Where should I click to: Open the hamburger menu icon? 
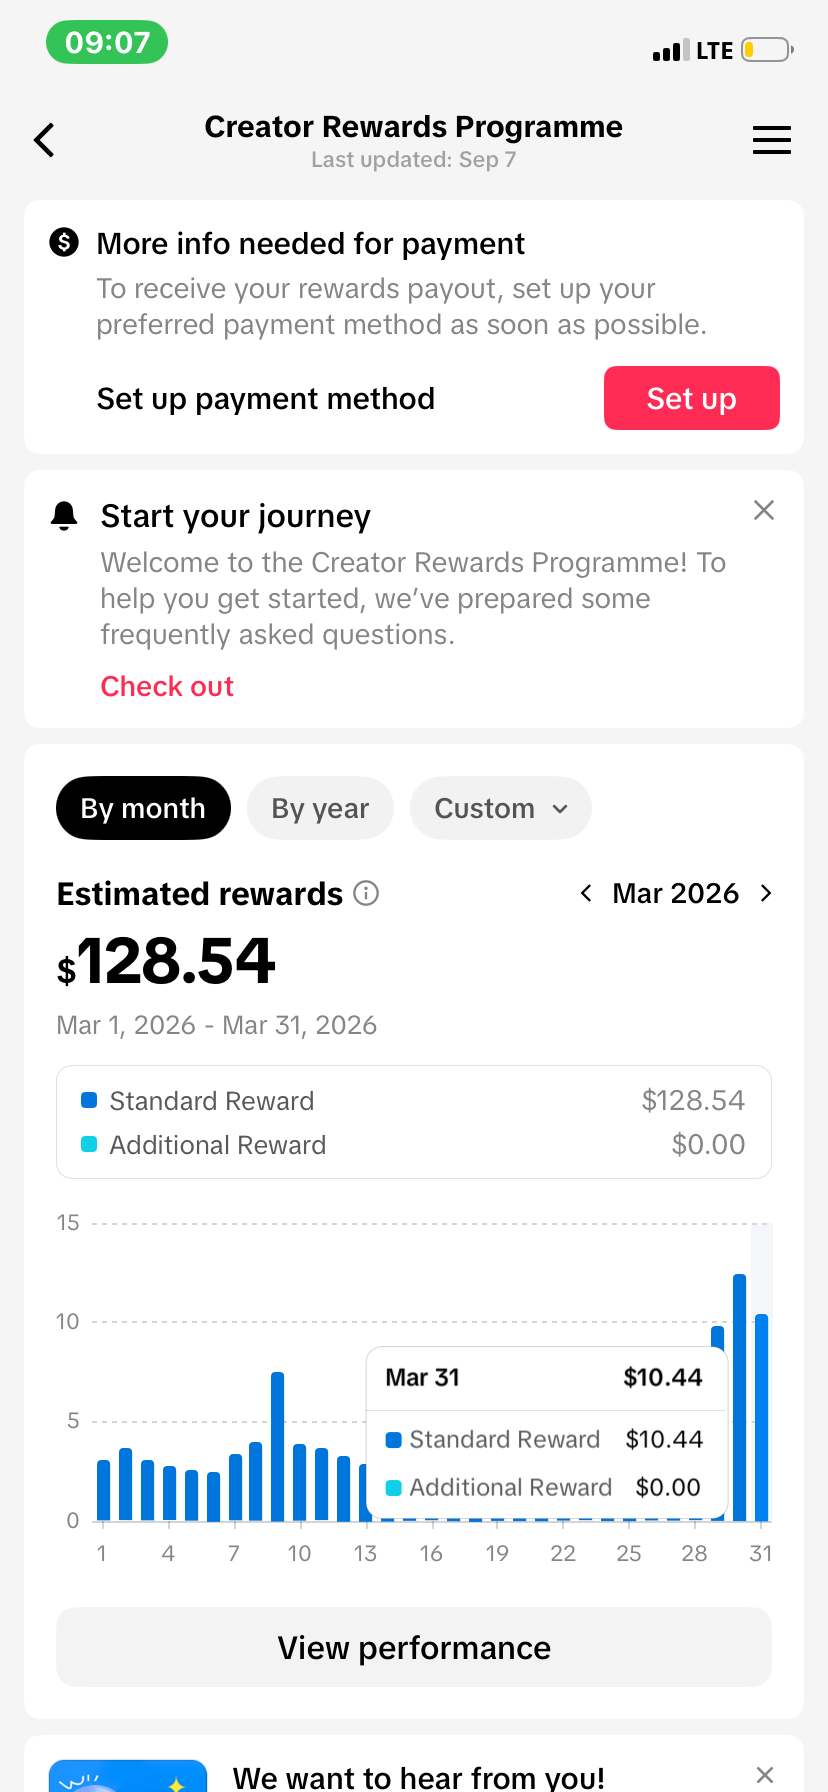[x=771, y=140]
